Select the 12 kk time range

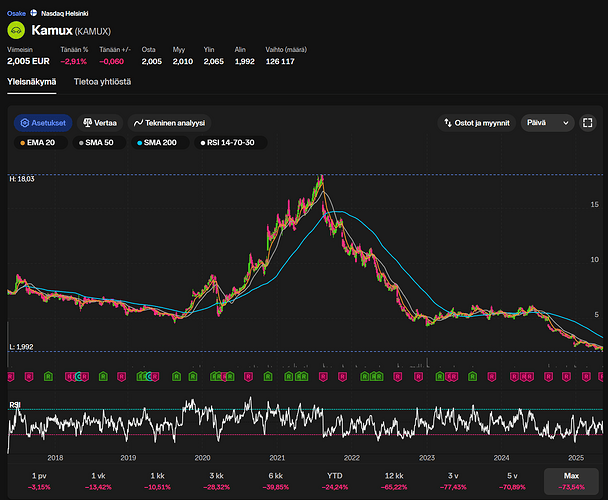pos(394,481)
